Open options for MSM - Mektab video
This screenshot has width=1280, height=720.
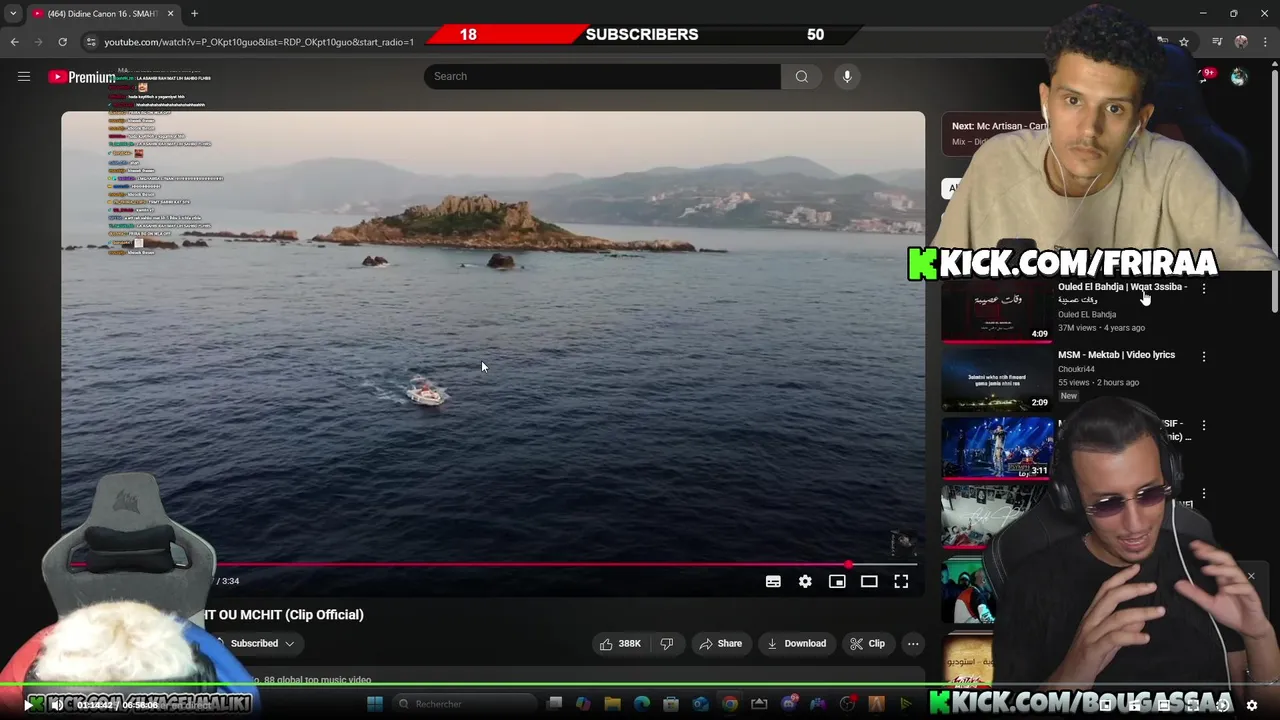click(1204, 356)
